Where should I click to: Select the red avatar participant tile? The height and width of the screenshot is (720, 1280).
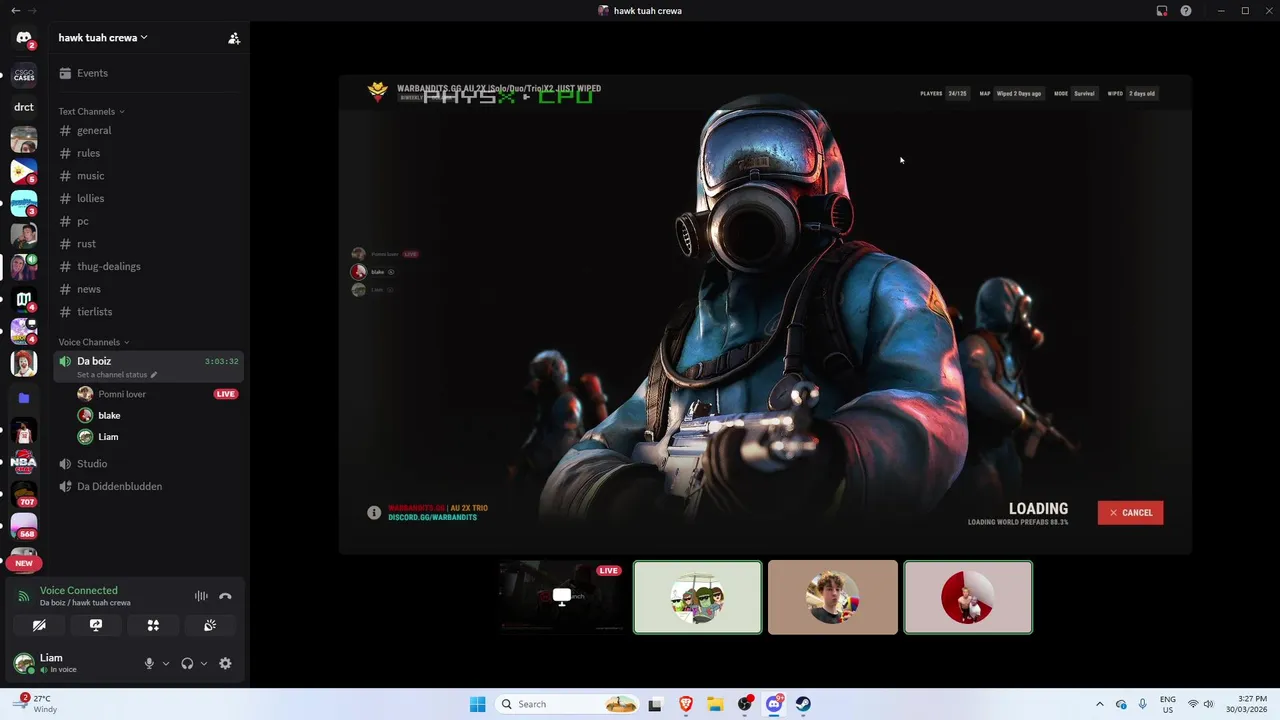(x=968, y=597)
